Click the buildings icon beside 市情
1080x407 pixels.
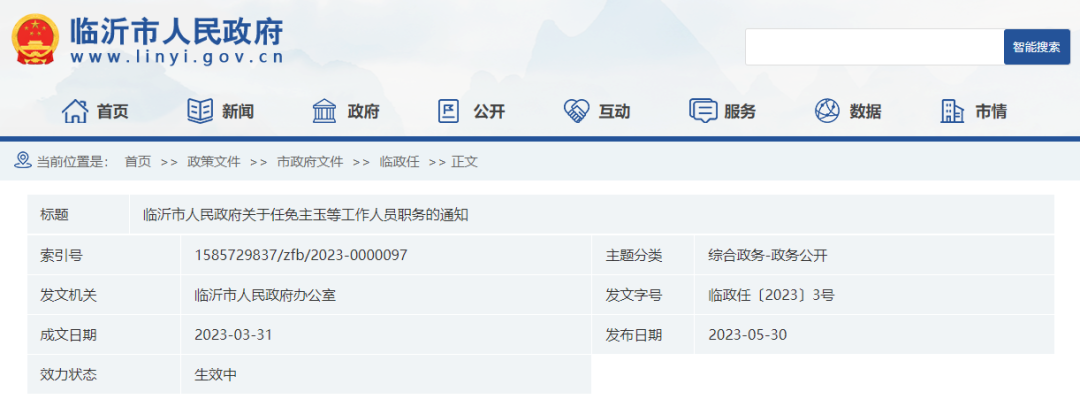pos(952,111)
